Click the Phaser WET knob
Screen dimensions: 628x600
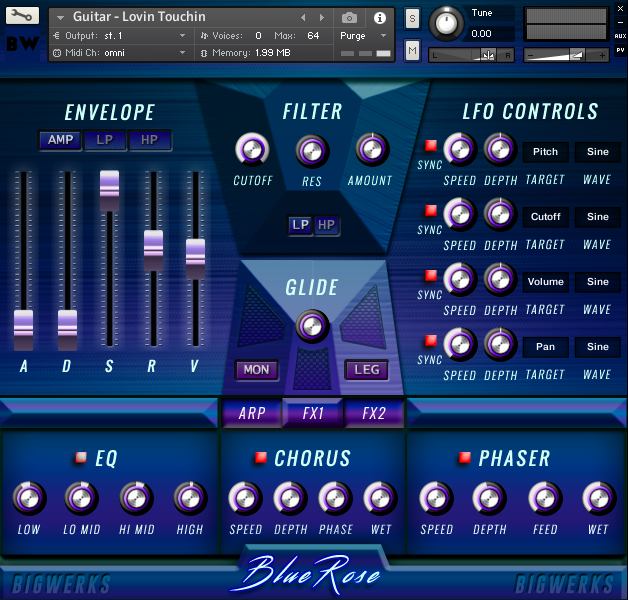point(599,499)
